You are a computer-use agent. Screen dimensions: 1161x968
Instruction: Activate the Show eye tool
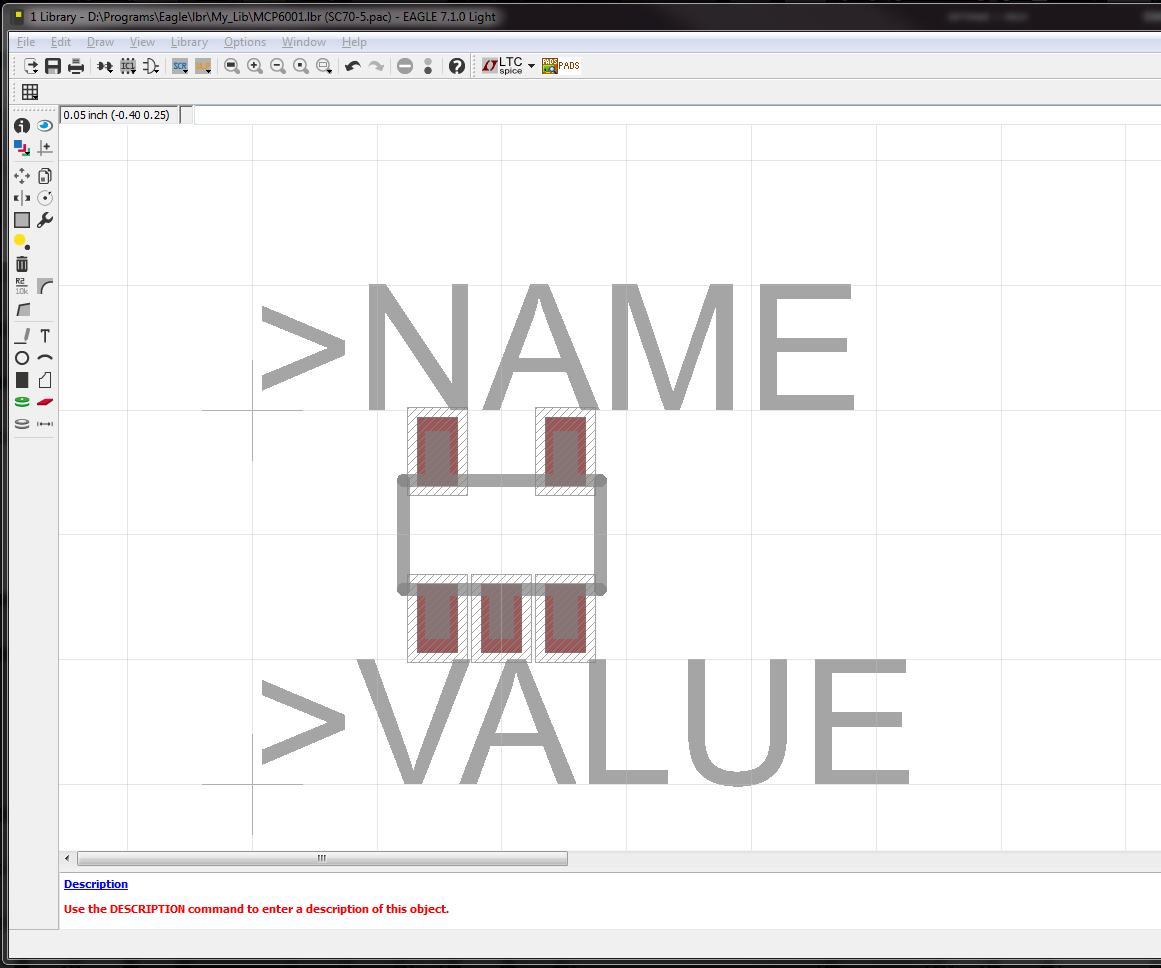(44, 126)
